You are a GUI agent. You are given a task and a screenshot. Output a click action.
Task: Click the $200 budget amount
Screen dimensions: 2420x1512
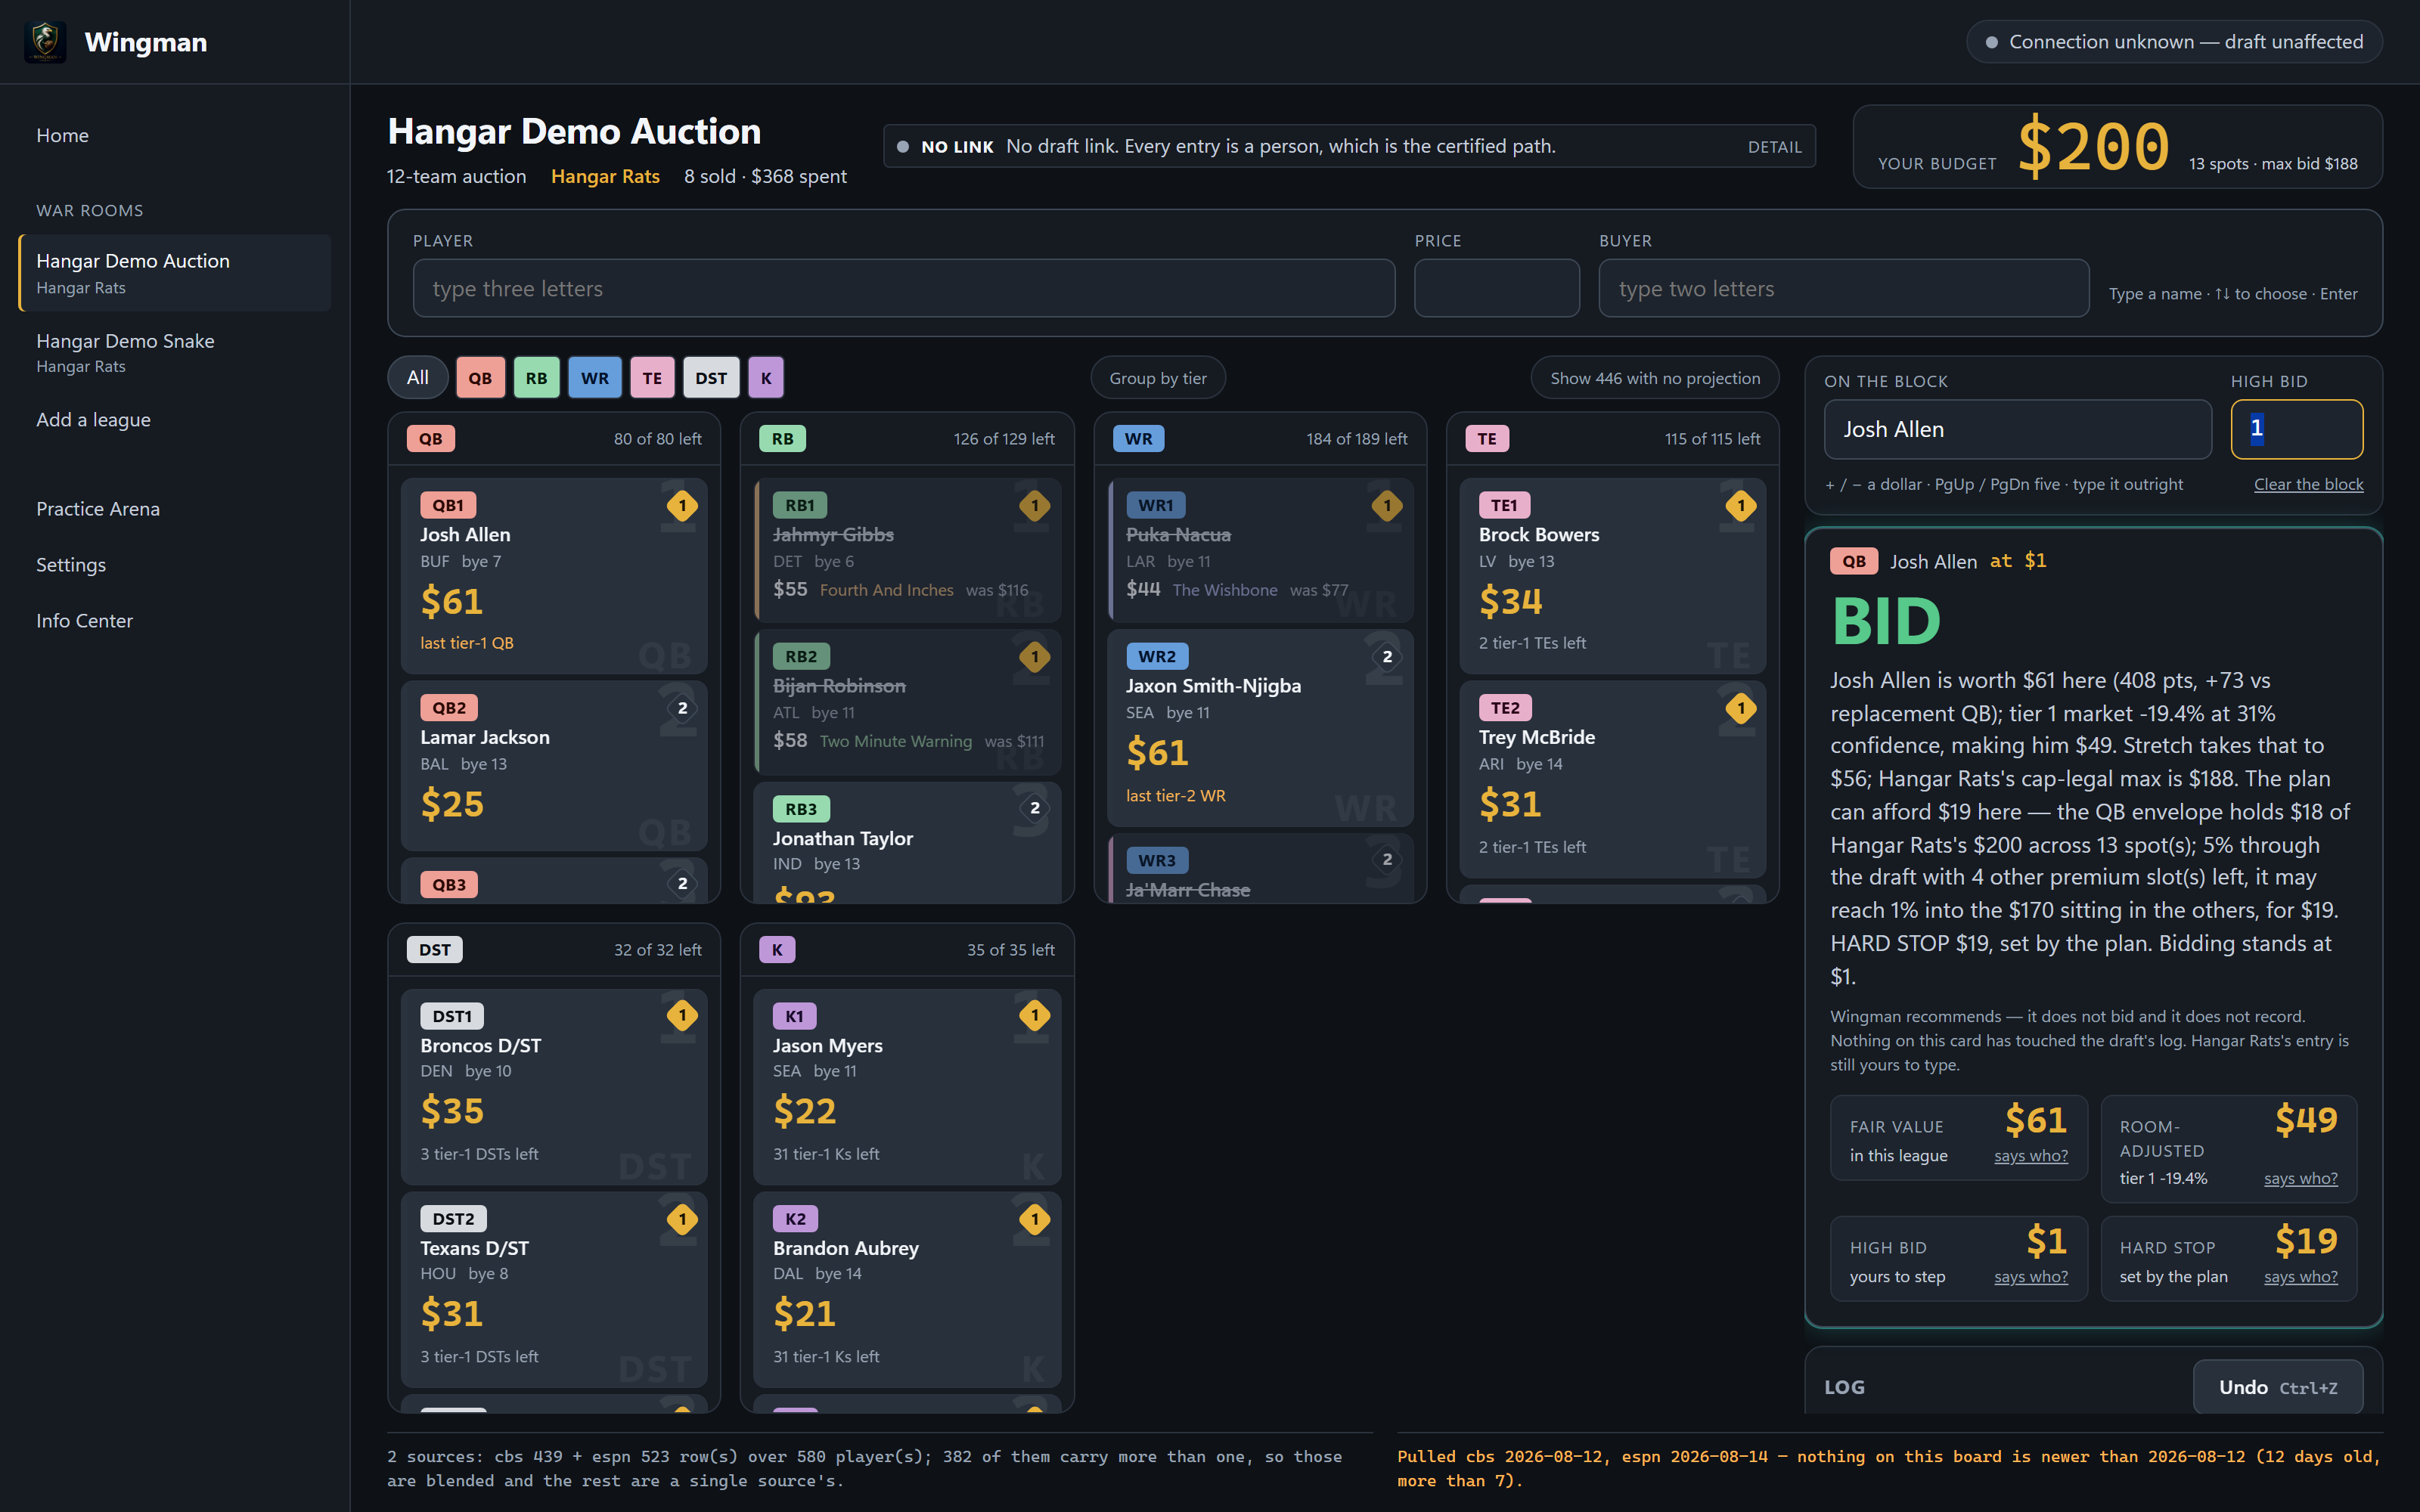2093,147
